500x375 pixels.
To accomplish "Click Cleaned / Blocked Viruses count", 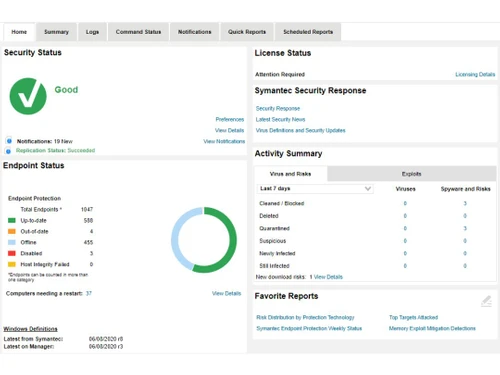I will pyautogui.click(x=405, y=203).
